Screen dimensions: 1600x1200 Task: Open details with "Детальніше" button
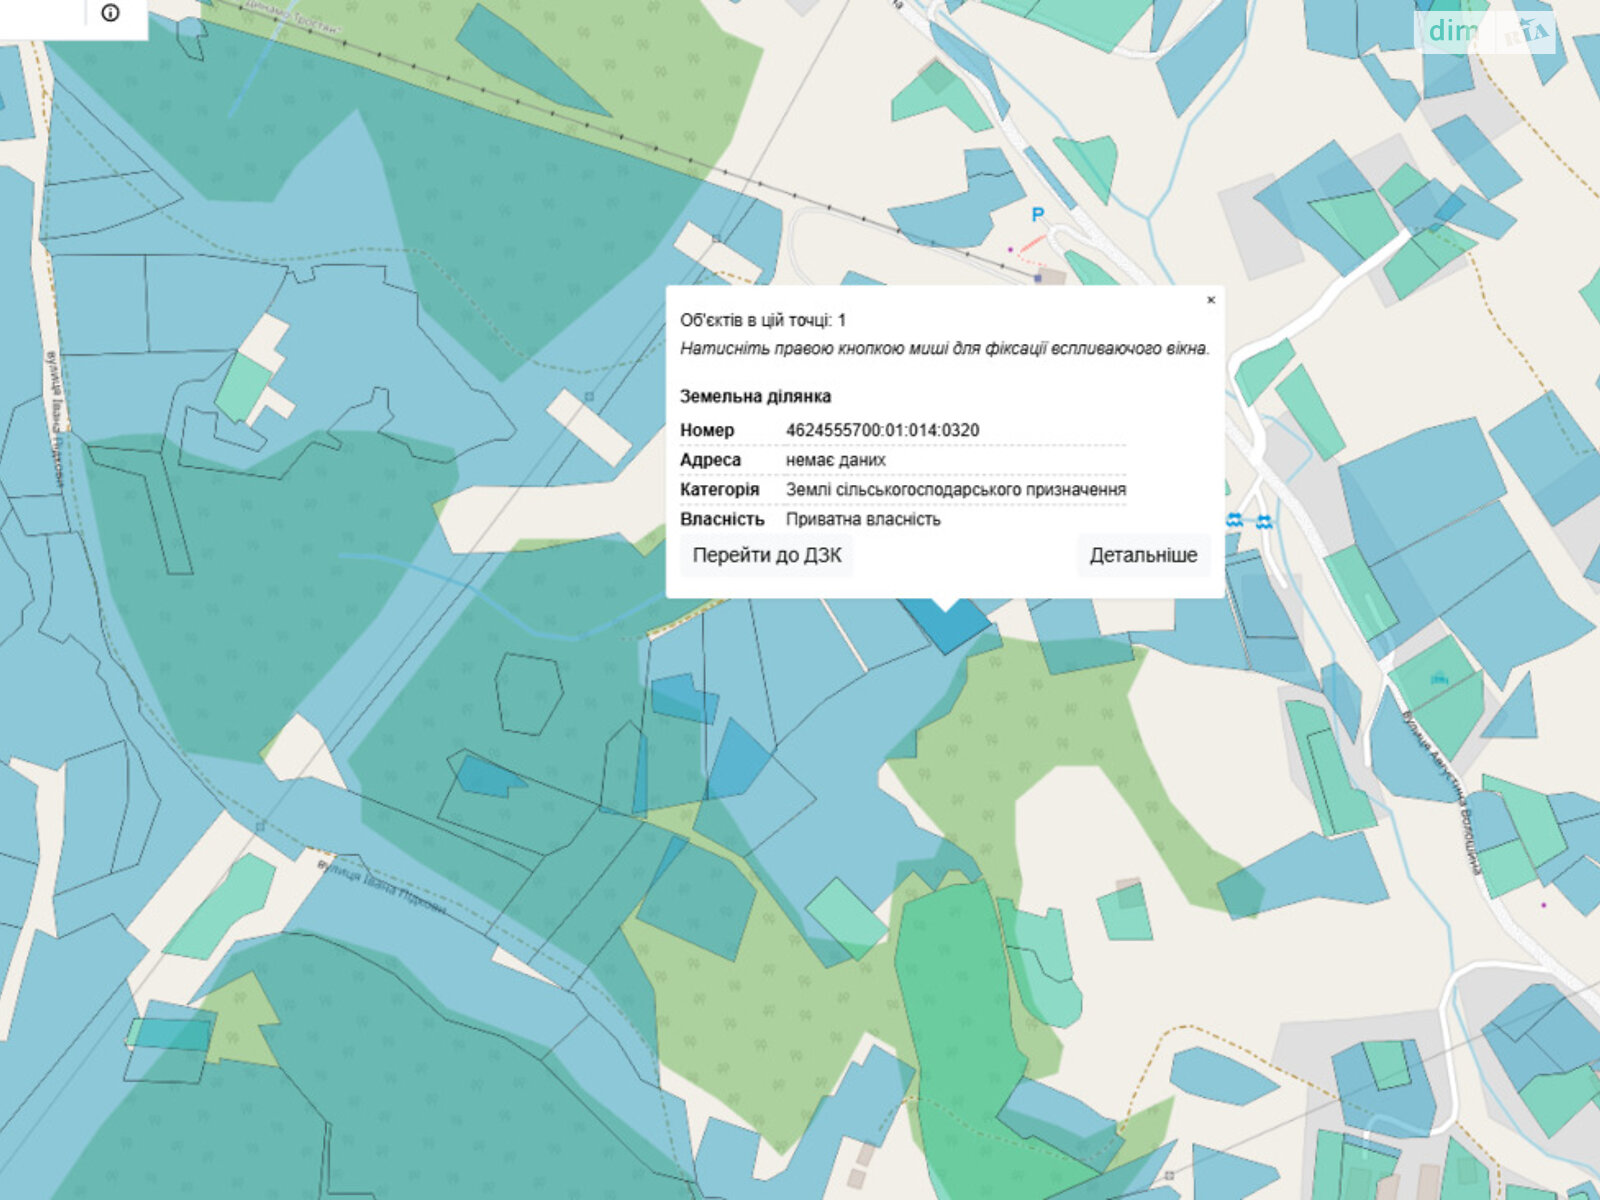(1142, 555)
